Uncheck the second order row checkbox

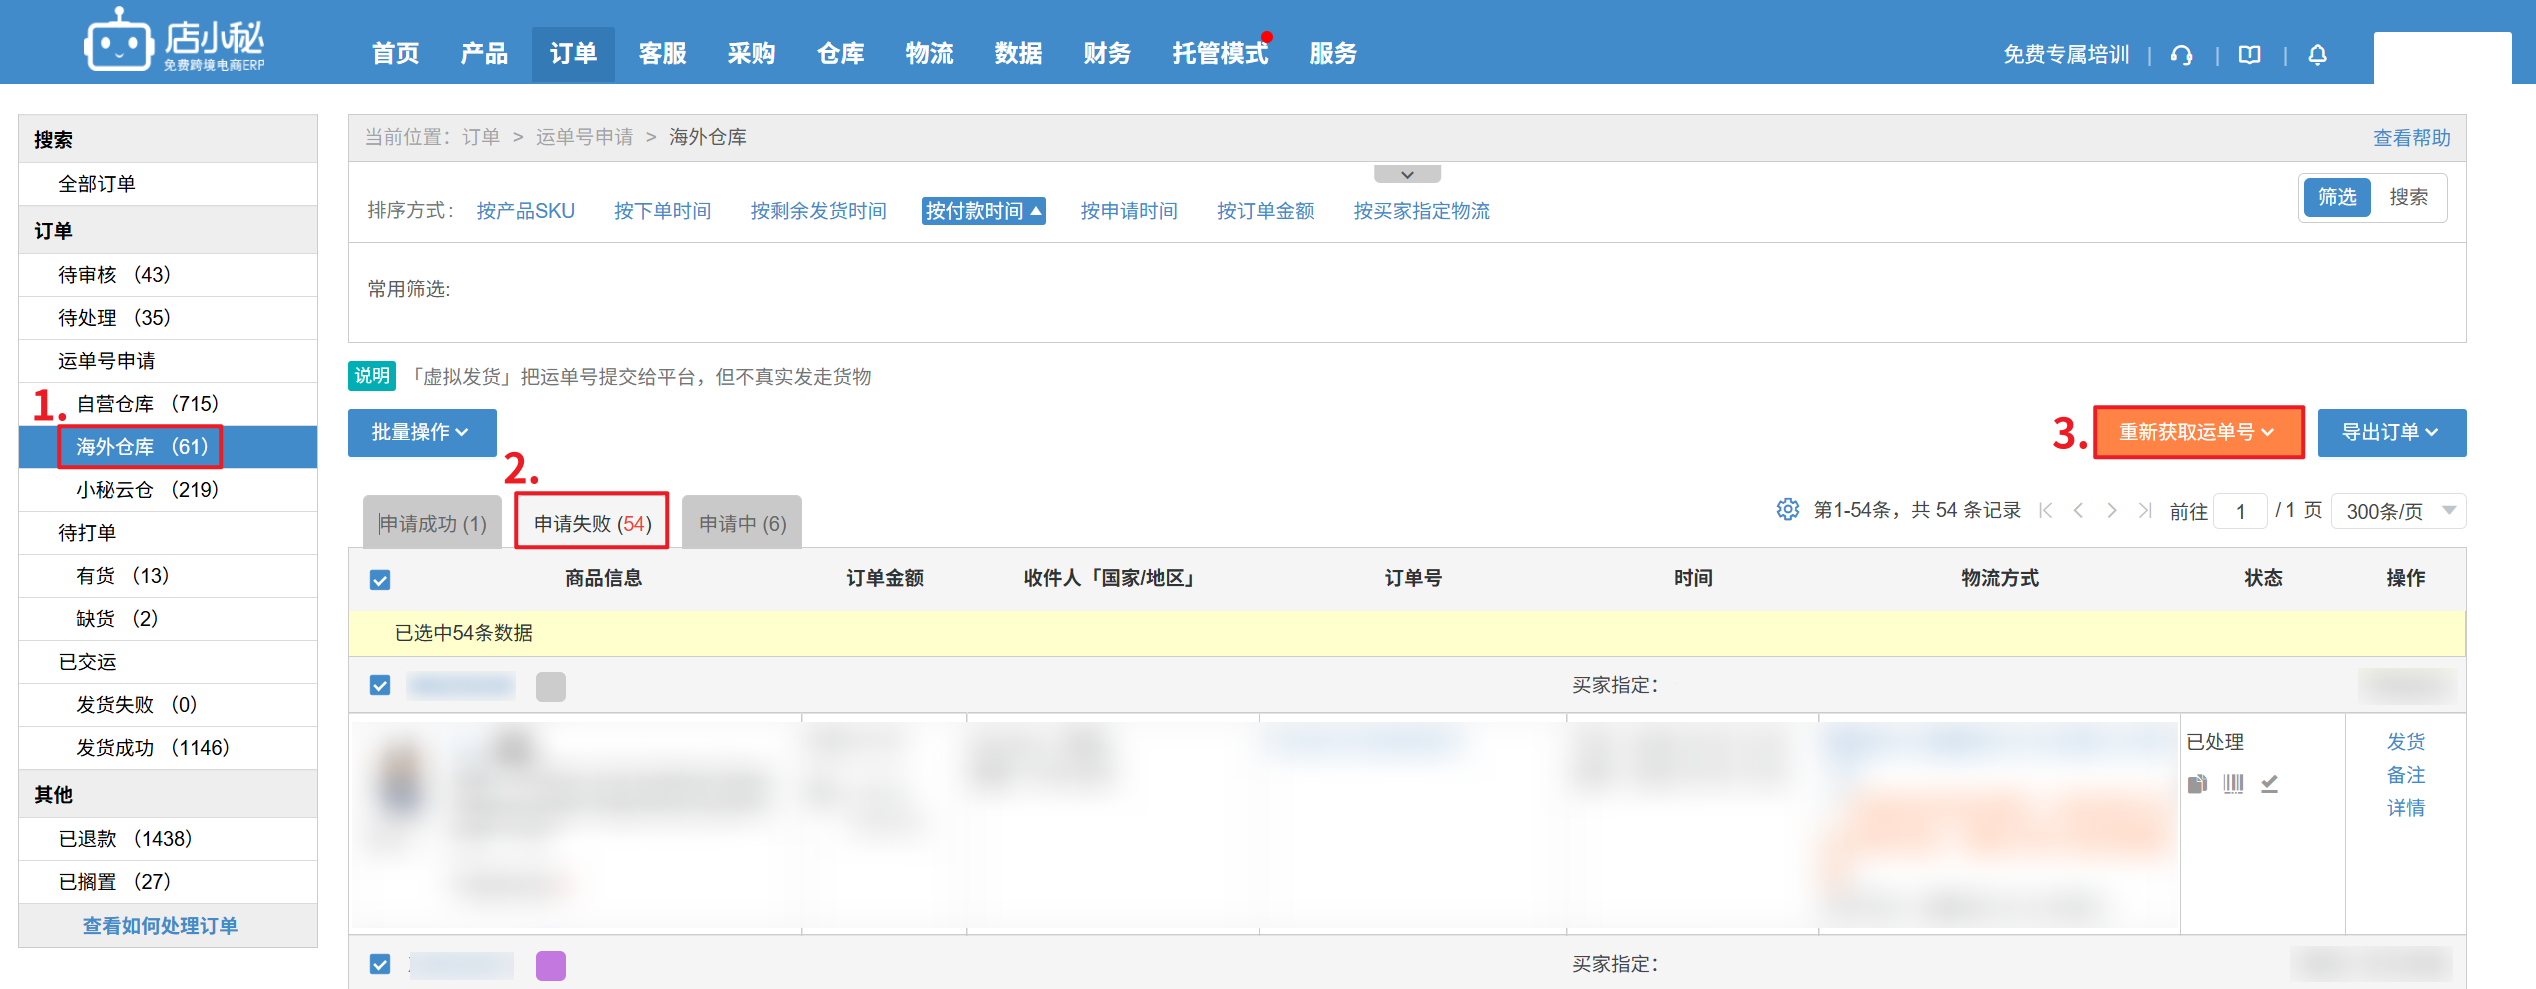[380, 964]
